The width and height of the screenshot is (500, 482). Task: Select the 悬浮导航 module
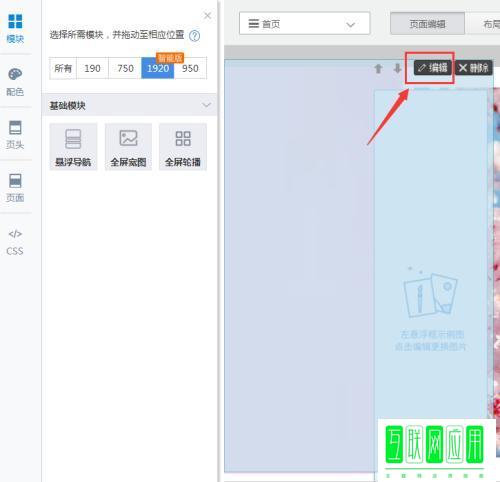73,147
